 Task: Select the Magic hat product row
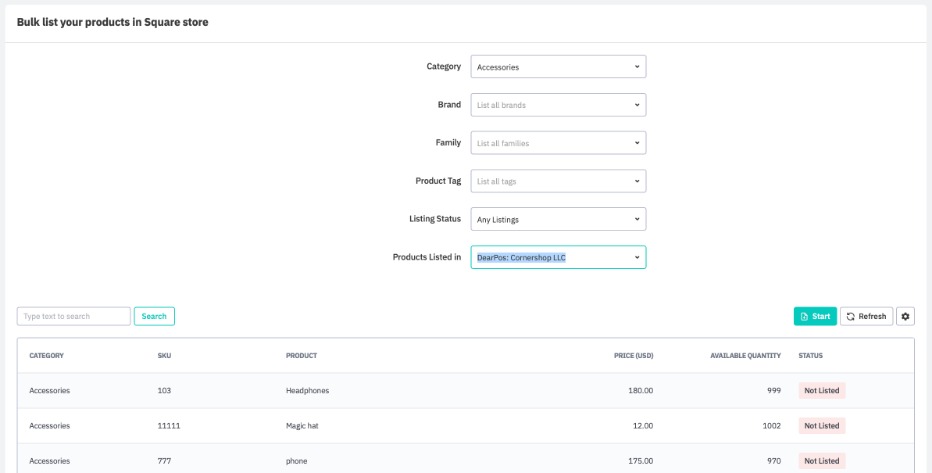click(305, 425)
